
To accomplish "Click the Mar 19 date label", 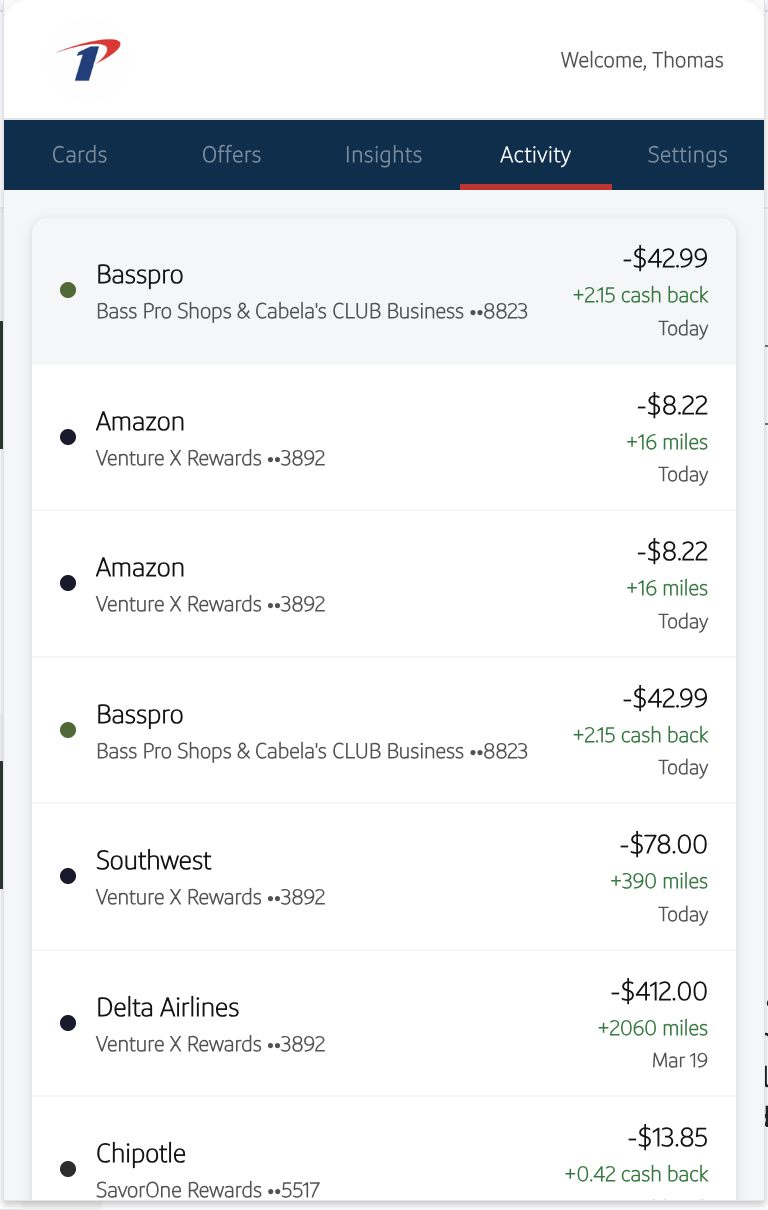I will [680, 1060].
